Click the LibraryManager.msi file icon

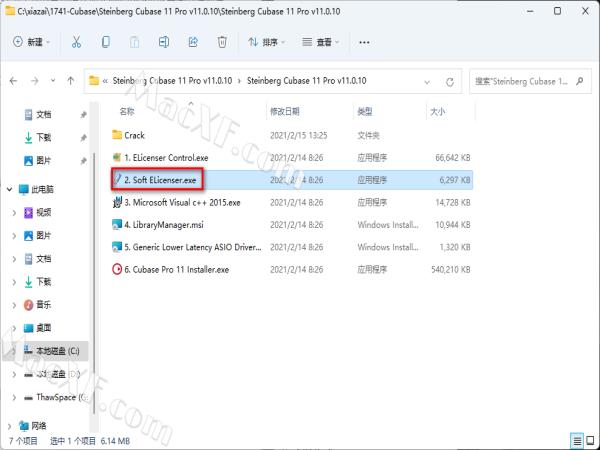click(x=117, y=225)
